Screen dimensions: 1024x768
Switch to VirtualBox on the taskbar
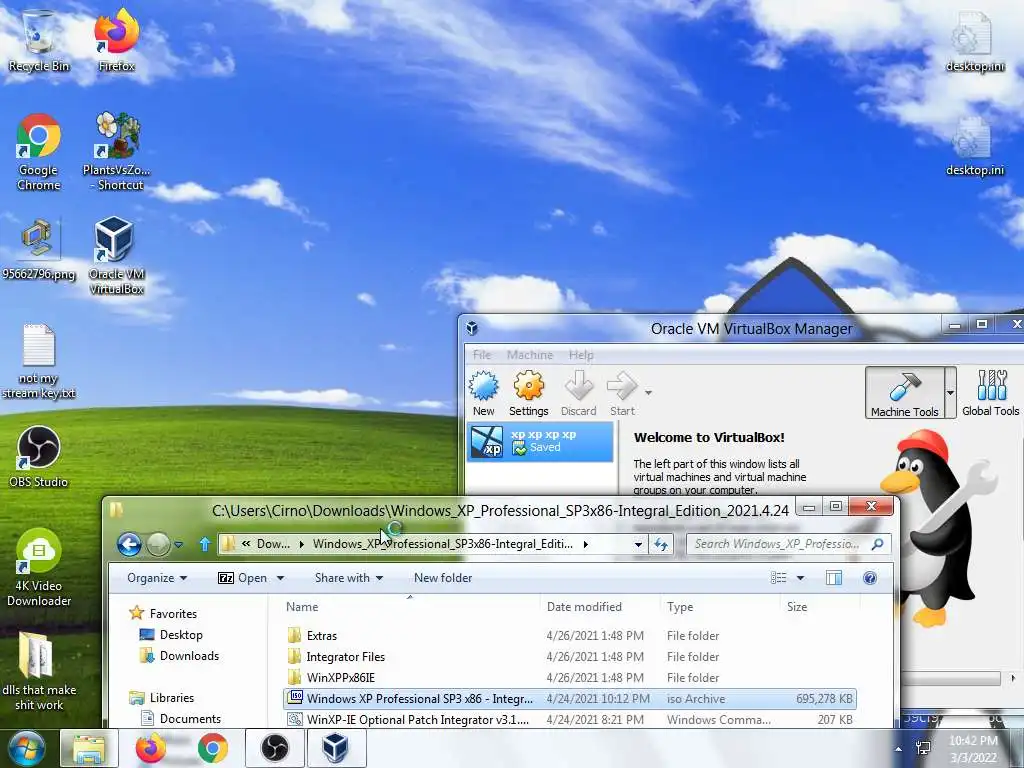coord(336,748)
